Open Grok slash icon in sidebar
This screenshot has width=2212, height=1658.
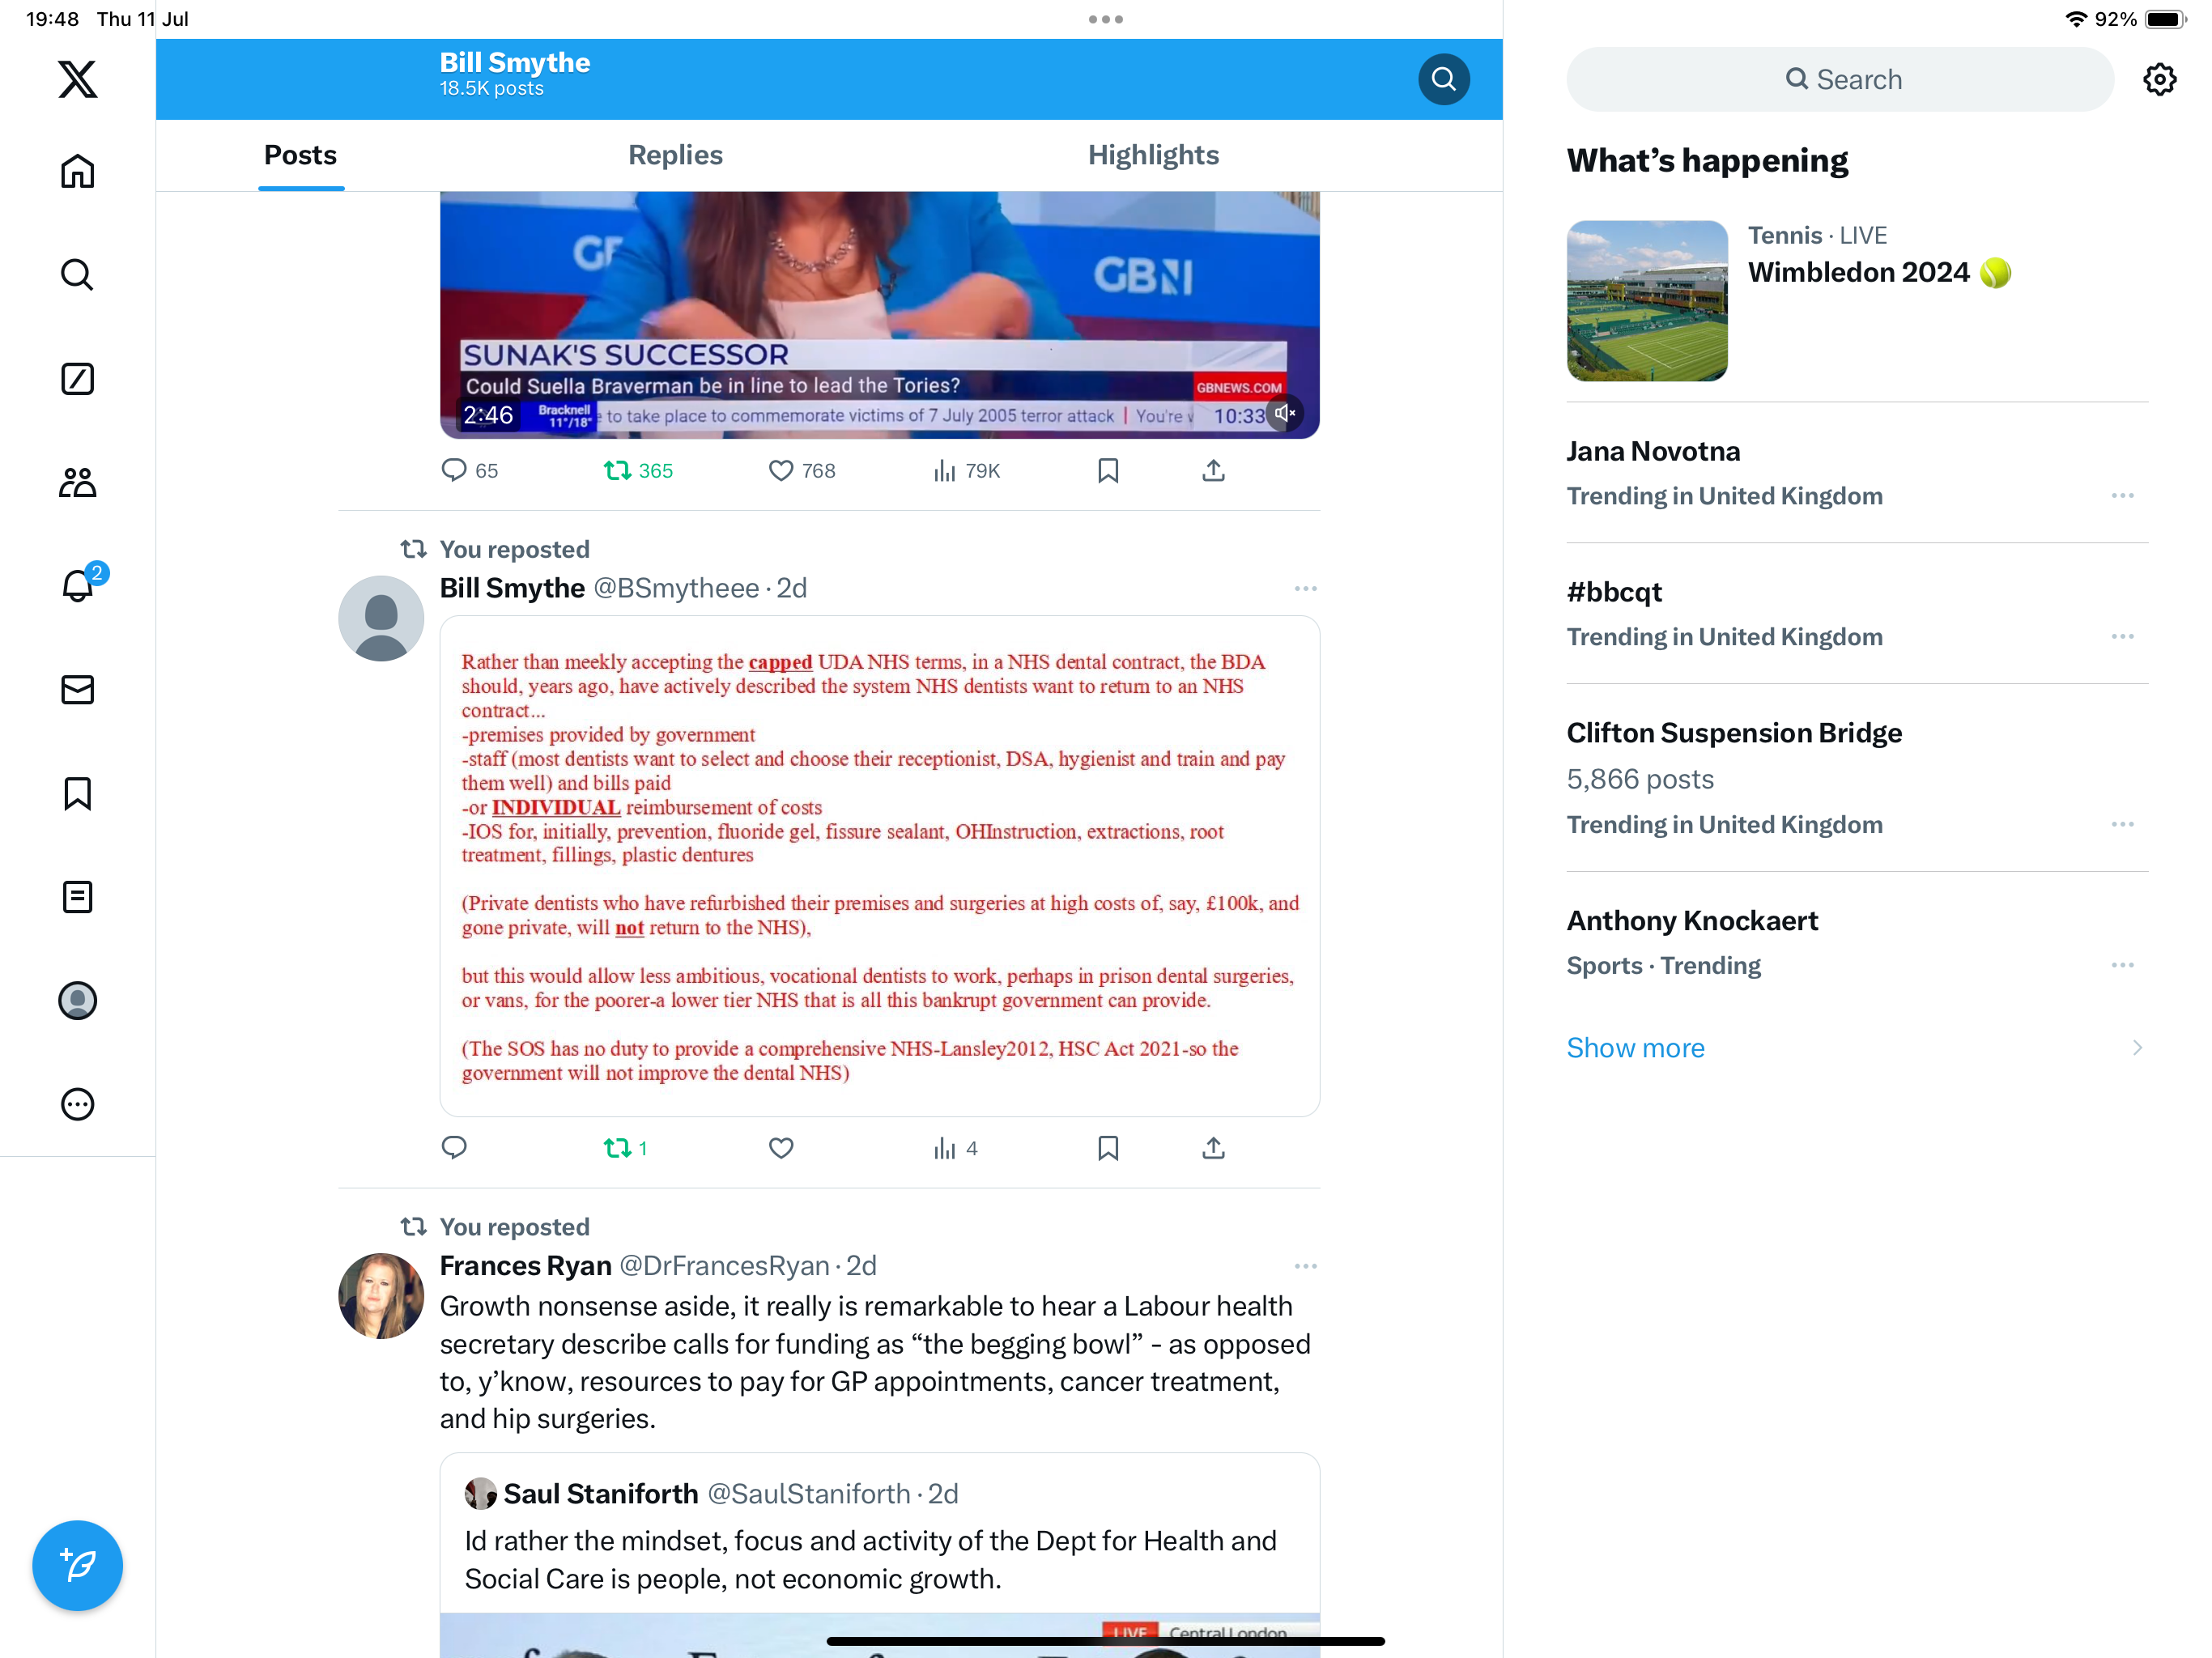pos(77,378)
